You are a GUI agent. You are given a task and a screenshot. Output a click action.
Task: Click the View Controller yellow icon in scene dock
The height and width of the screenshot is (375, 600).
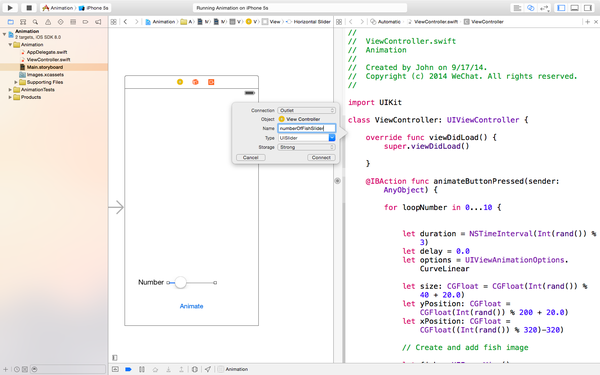(x=180, y=82)
